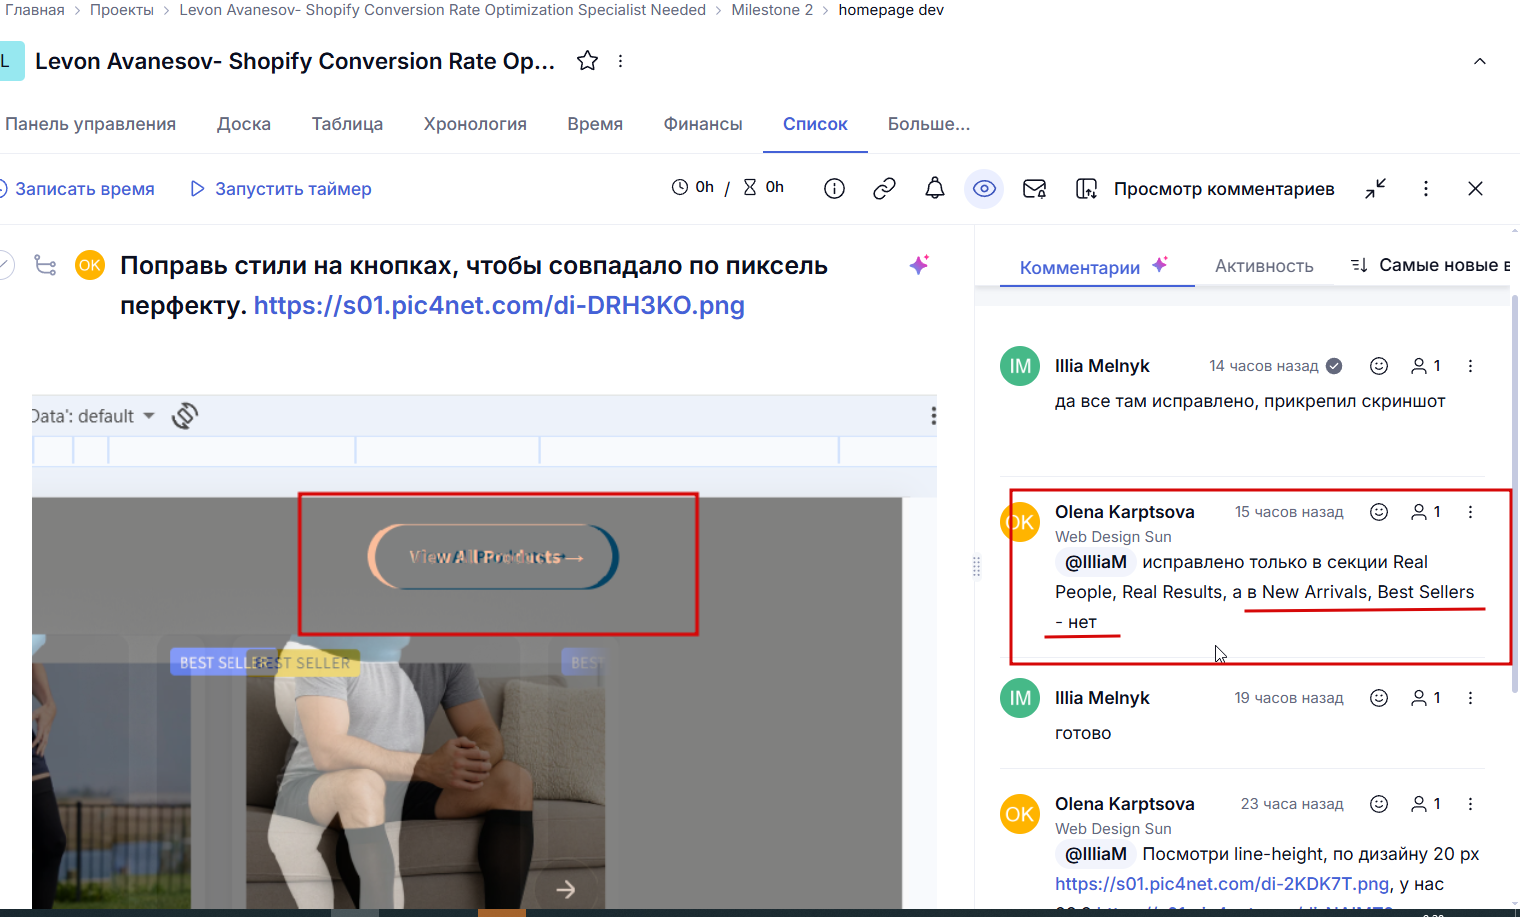Viewport: 1520px width, 917px height.
Task: Switch to Панель управления tab
Action: click(90, 124)
